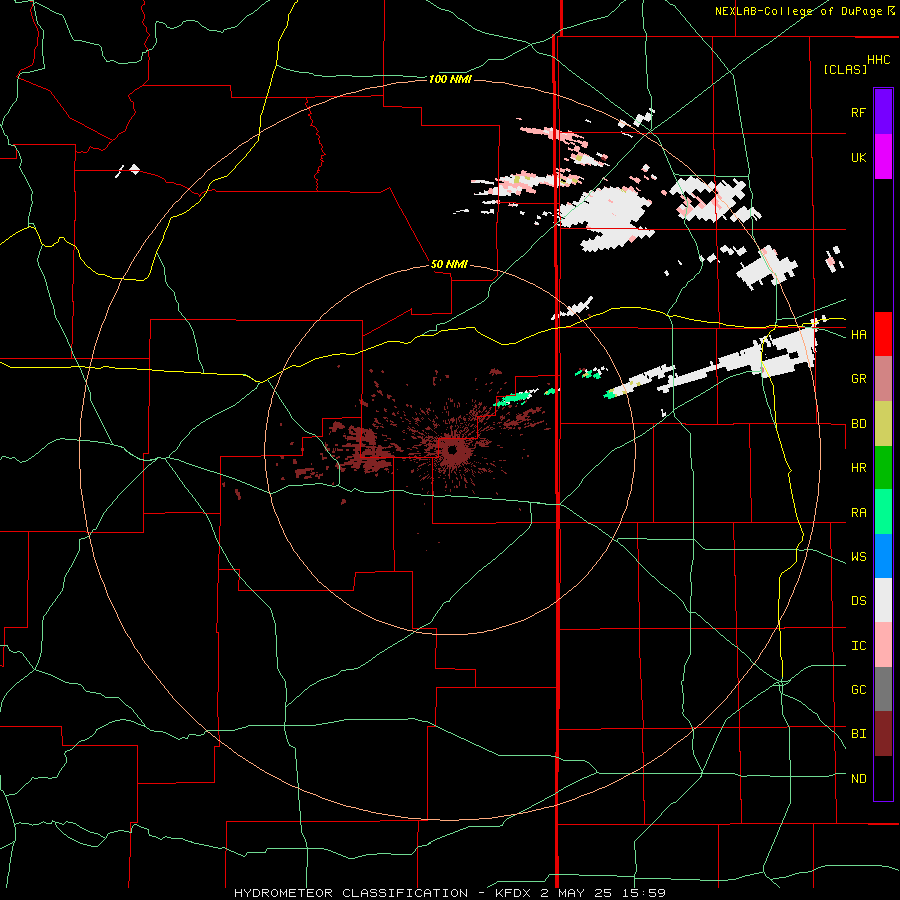Click the RA light green swatch

(883, 512)
